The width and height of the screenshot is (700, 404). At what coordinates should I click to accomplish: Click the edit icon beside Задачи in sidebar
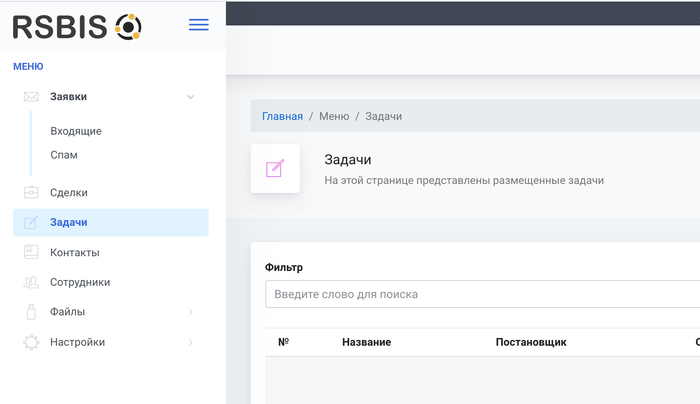31,222
